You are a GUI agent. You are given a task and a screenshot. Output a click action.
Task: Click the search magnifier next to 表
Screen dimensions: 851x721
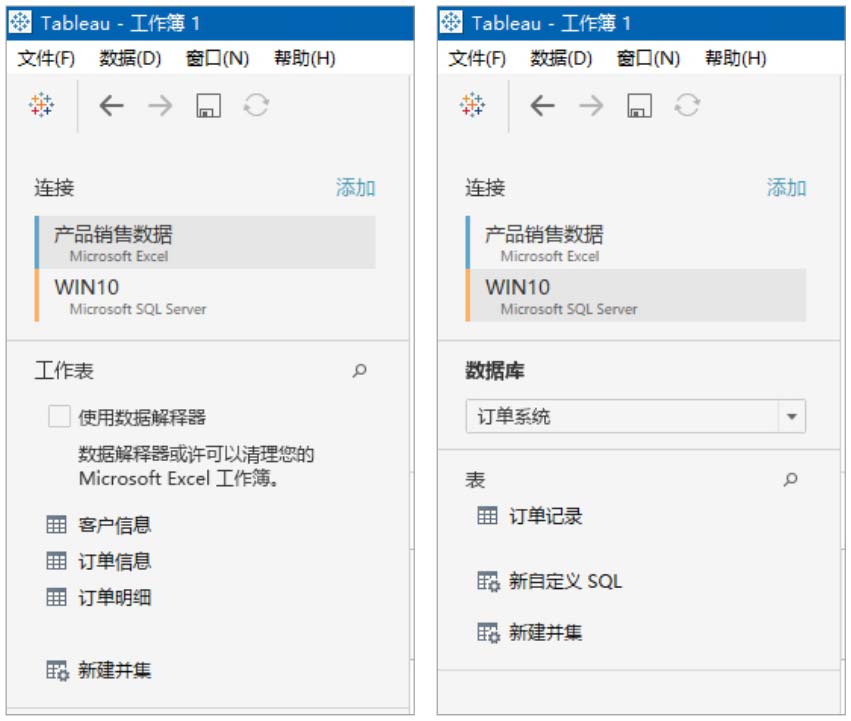791,479
